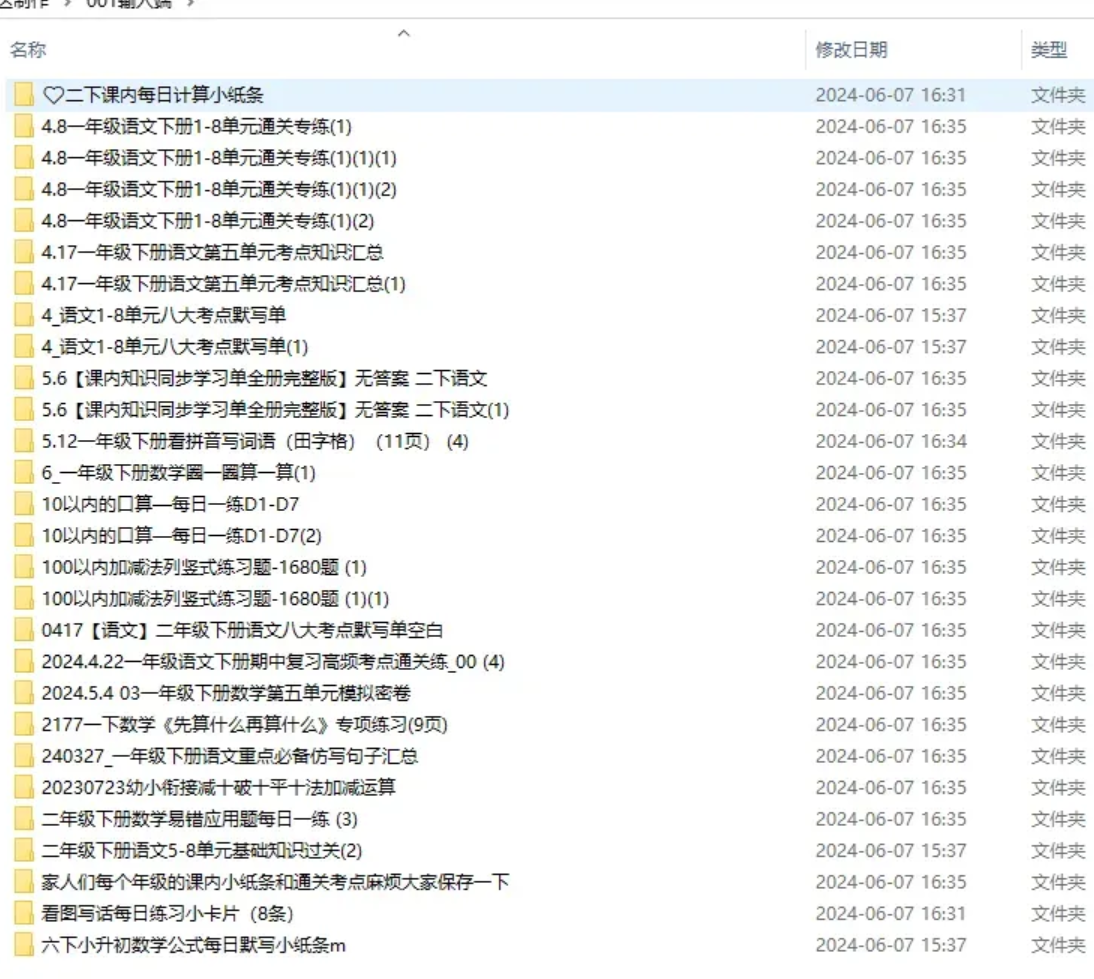Select name 240327_一年级下册语文重点必备仿写句子汇总
Screen dimensions: 1094x979
coord(230,756)
